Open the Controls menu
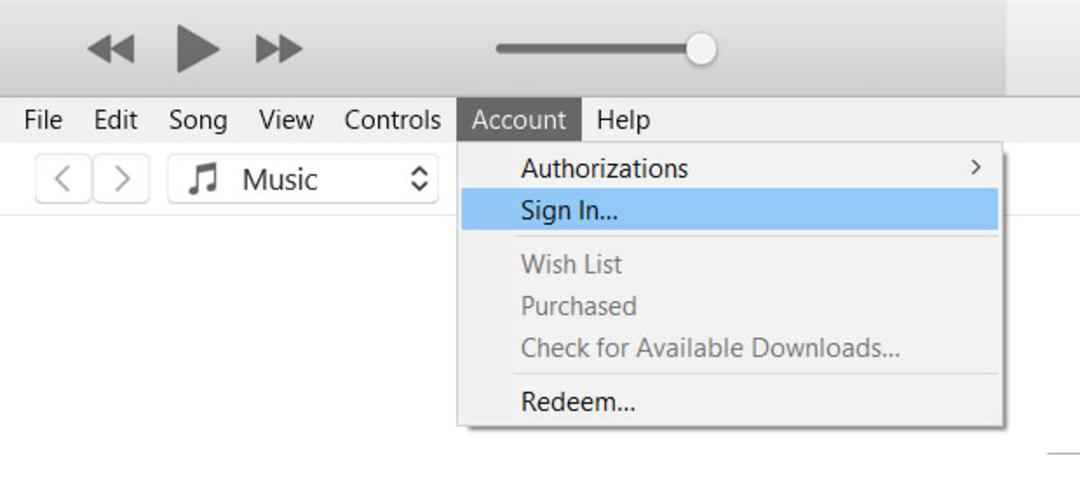 [393, 120]
